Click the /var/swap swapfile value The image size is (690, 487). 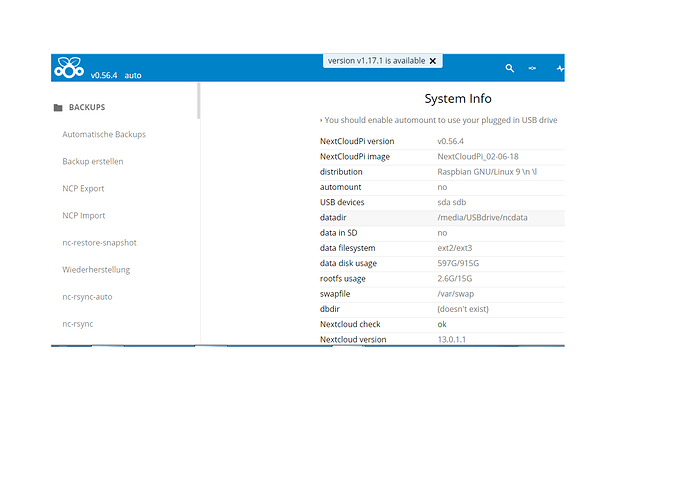(x=455, y=294)
